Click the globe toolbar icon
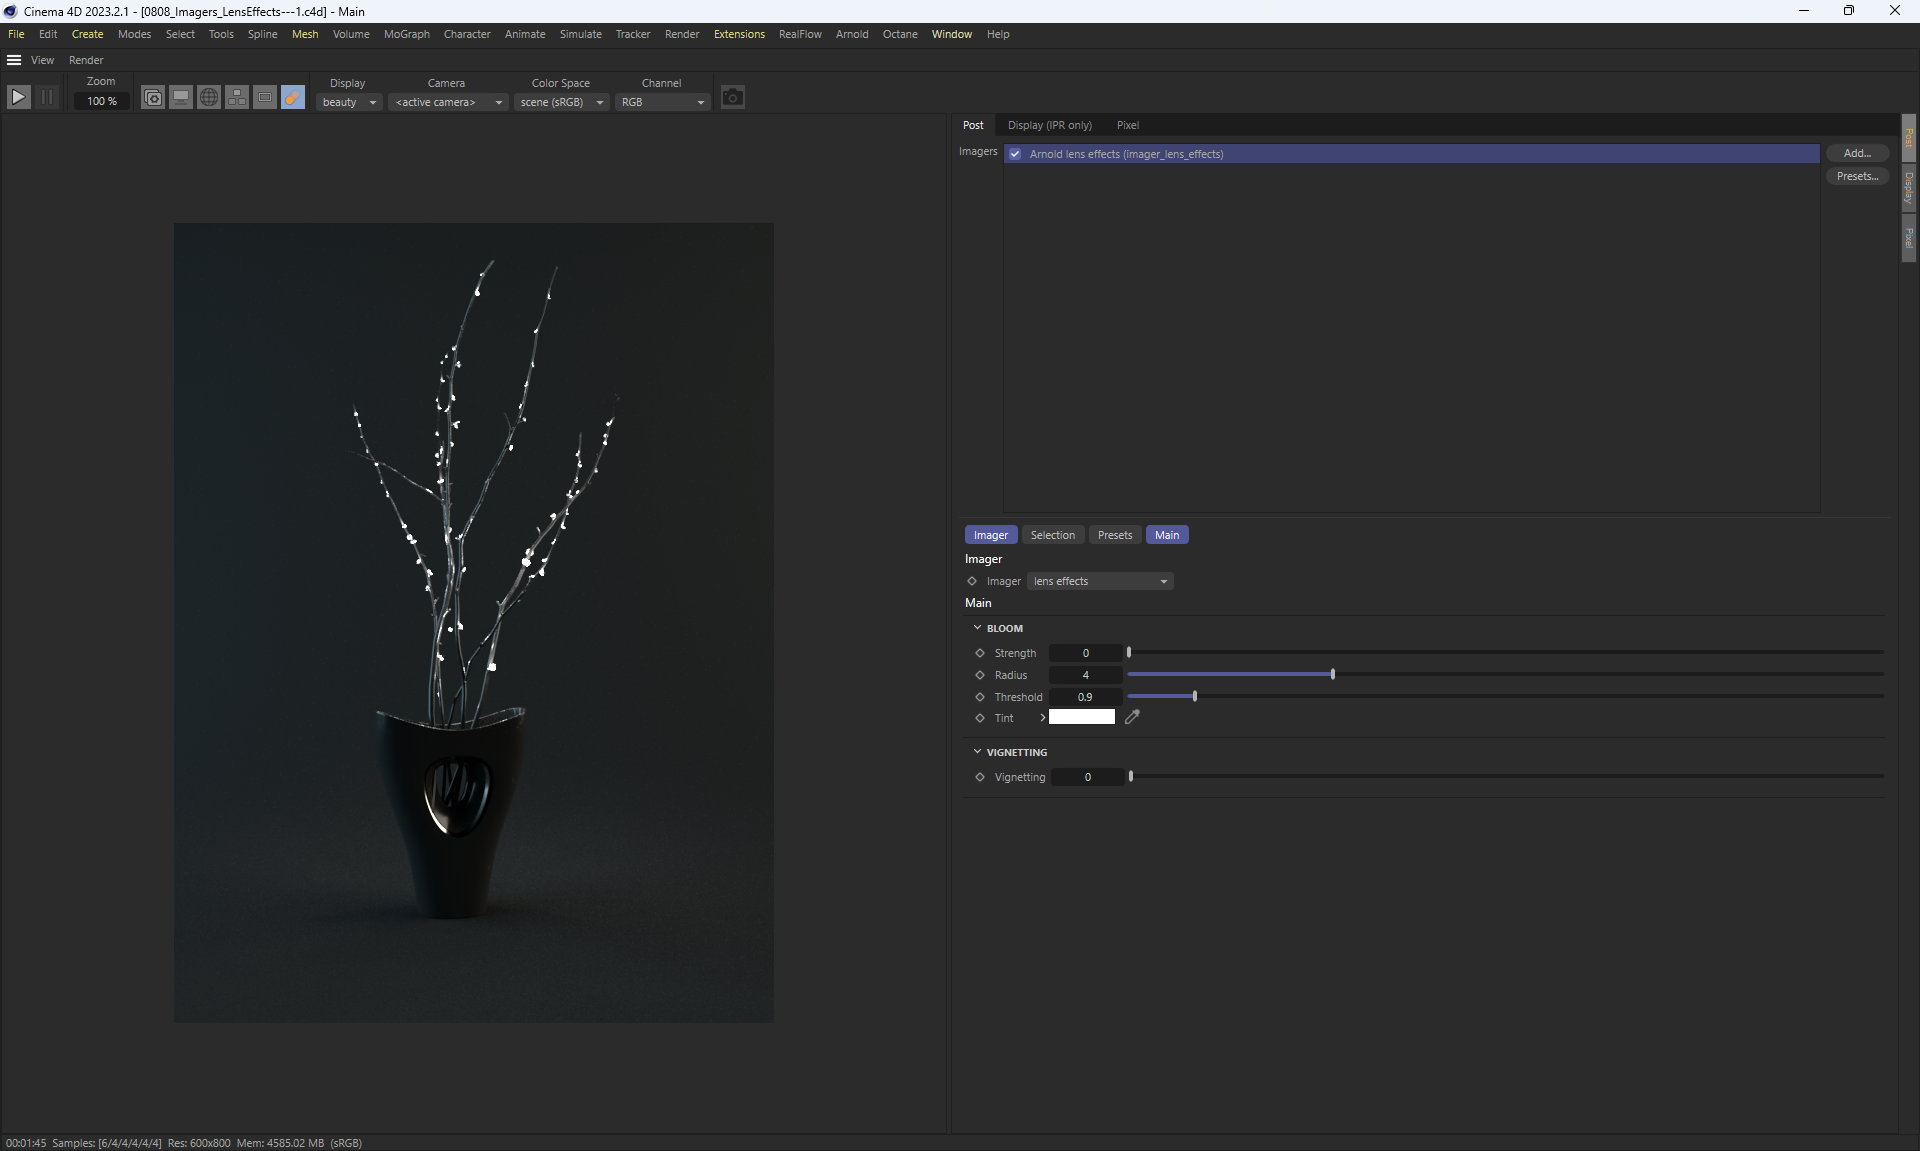The height and width of the screenshot is (1151, 1920). pyautogui.click(x=209, y=97)
